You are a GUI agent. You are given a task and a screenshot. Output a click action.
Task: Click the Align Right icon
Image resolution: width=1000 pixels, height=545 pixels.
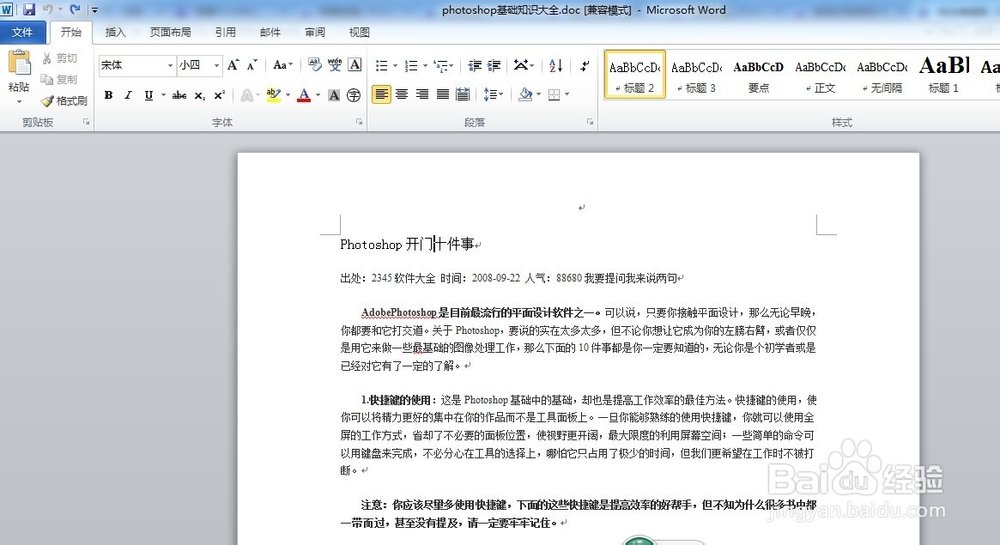pos(422,95)
